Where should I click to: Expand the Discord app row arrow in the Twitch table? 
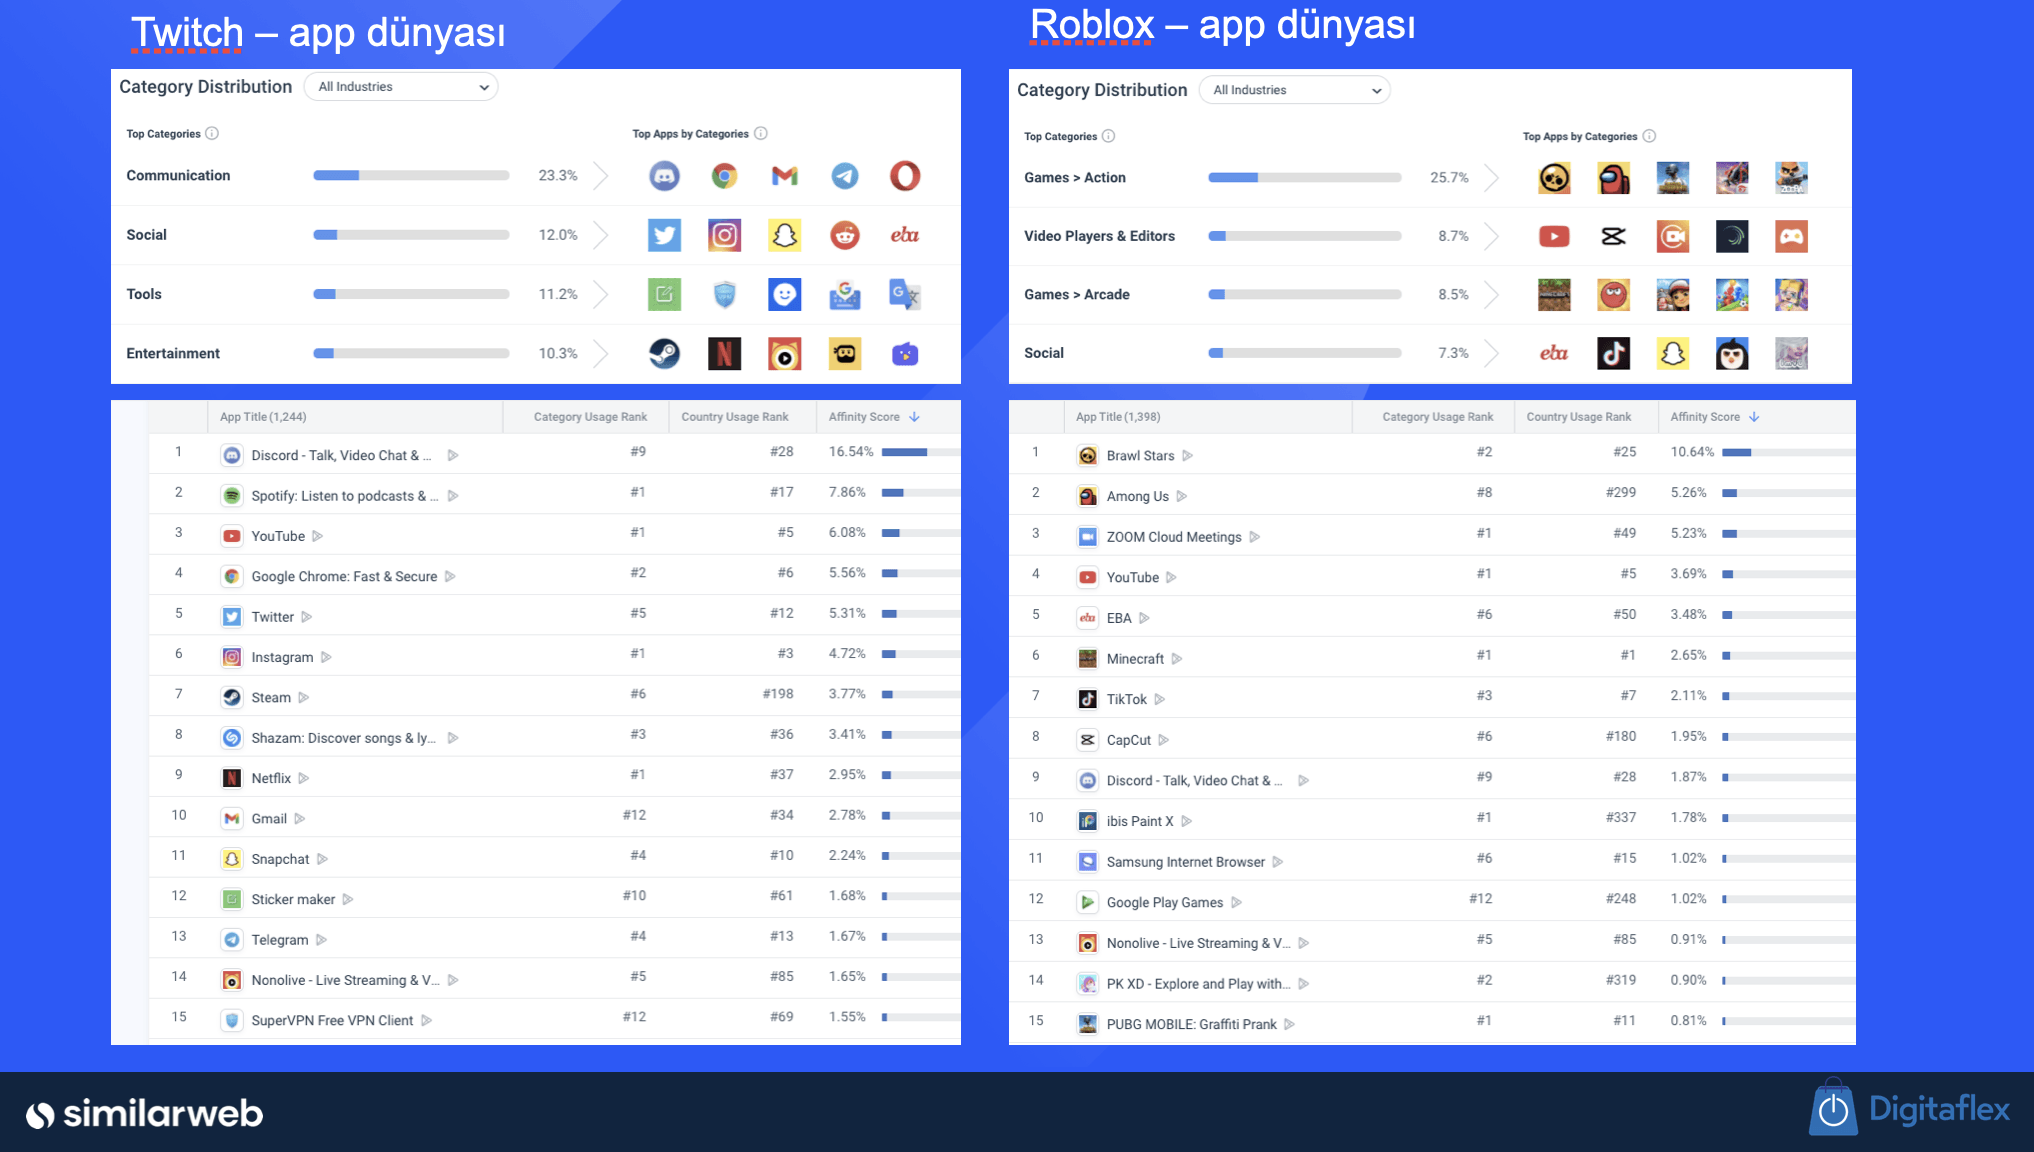[453, 455]
